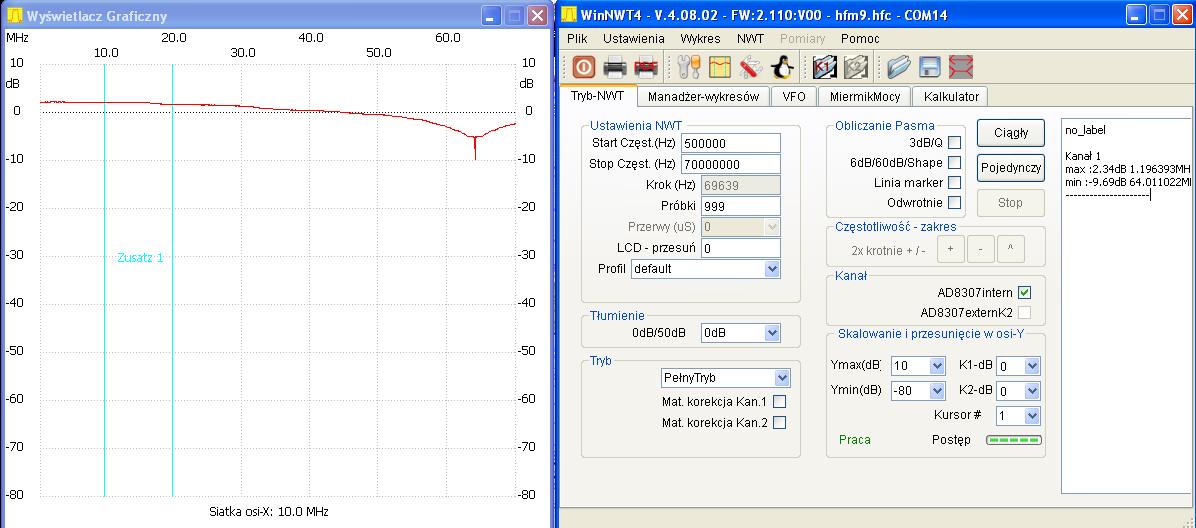Click the K1 channel calibration icon

click(x=825, y=67)
